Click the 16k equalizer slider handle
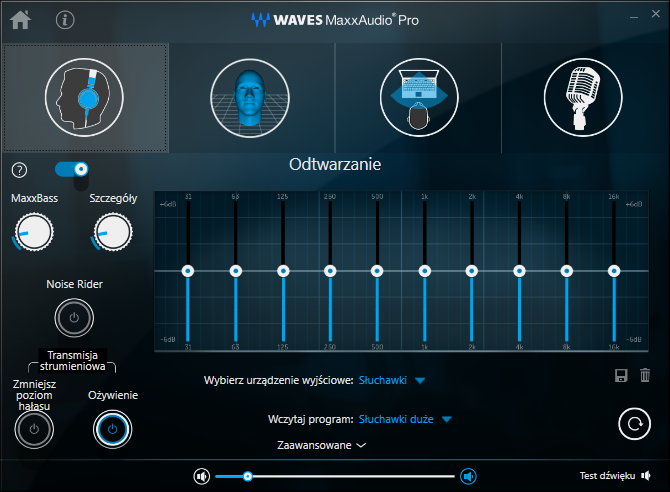 [614, 271]
